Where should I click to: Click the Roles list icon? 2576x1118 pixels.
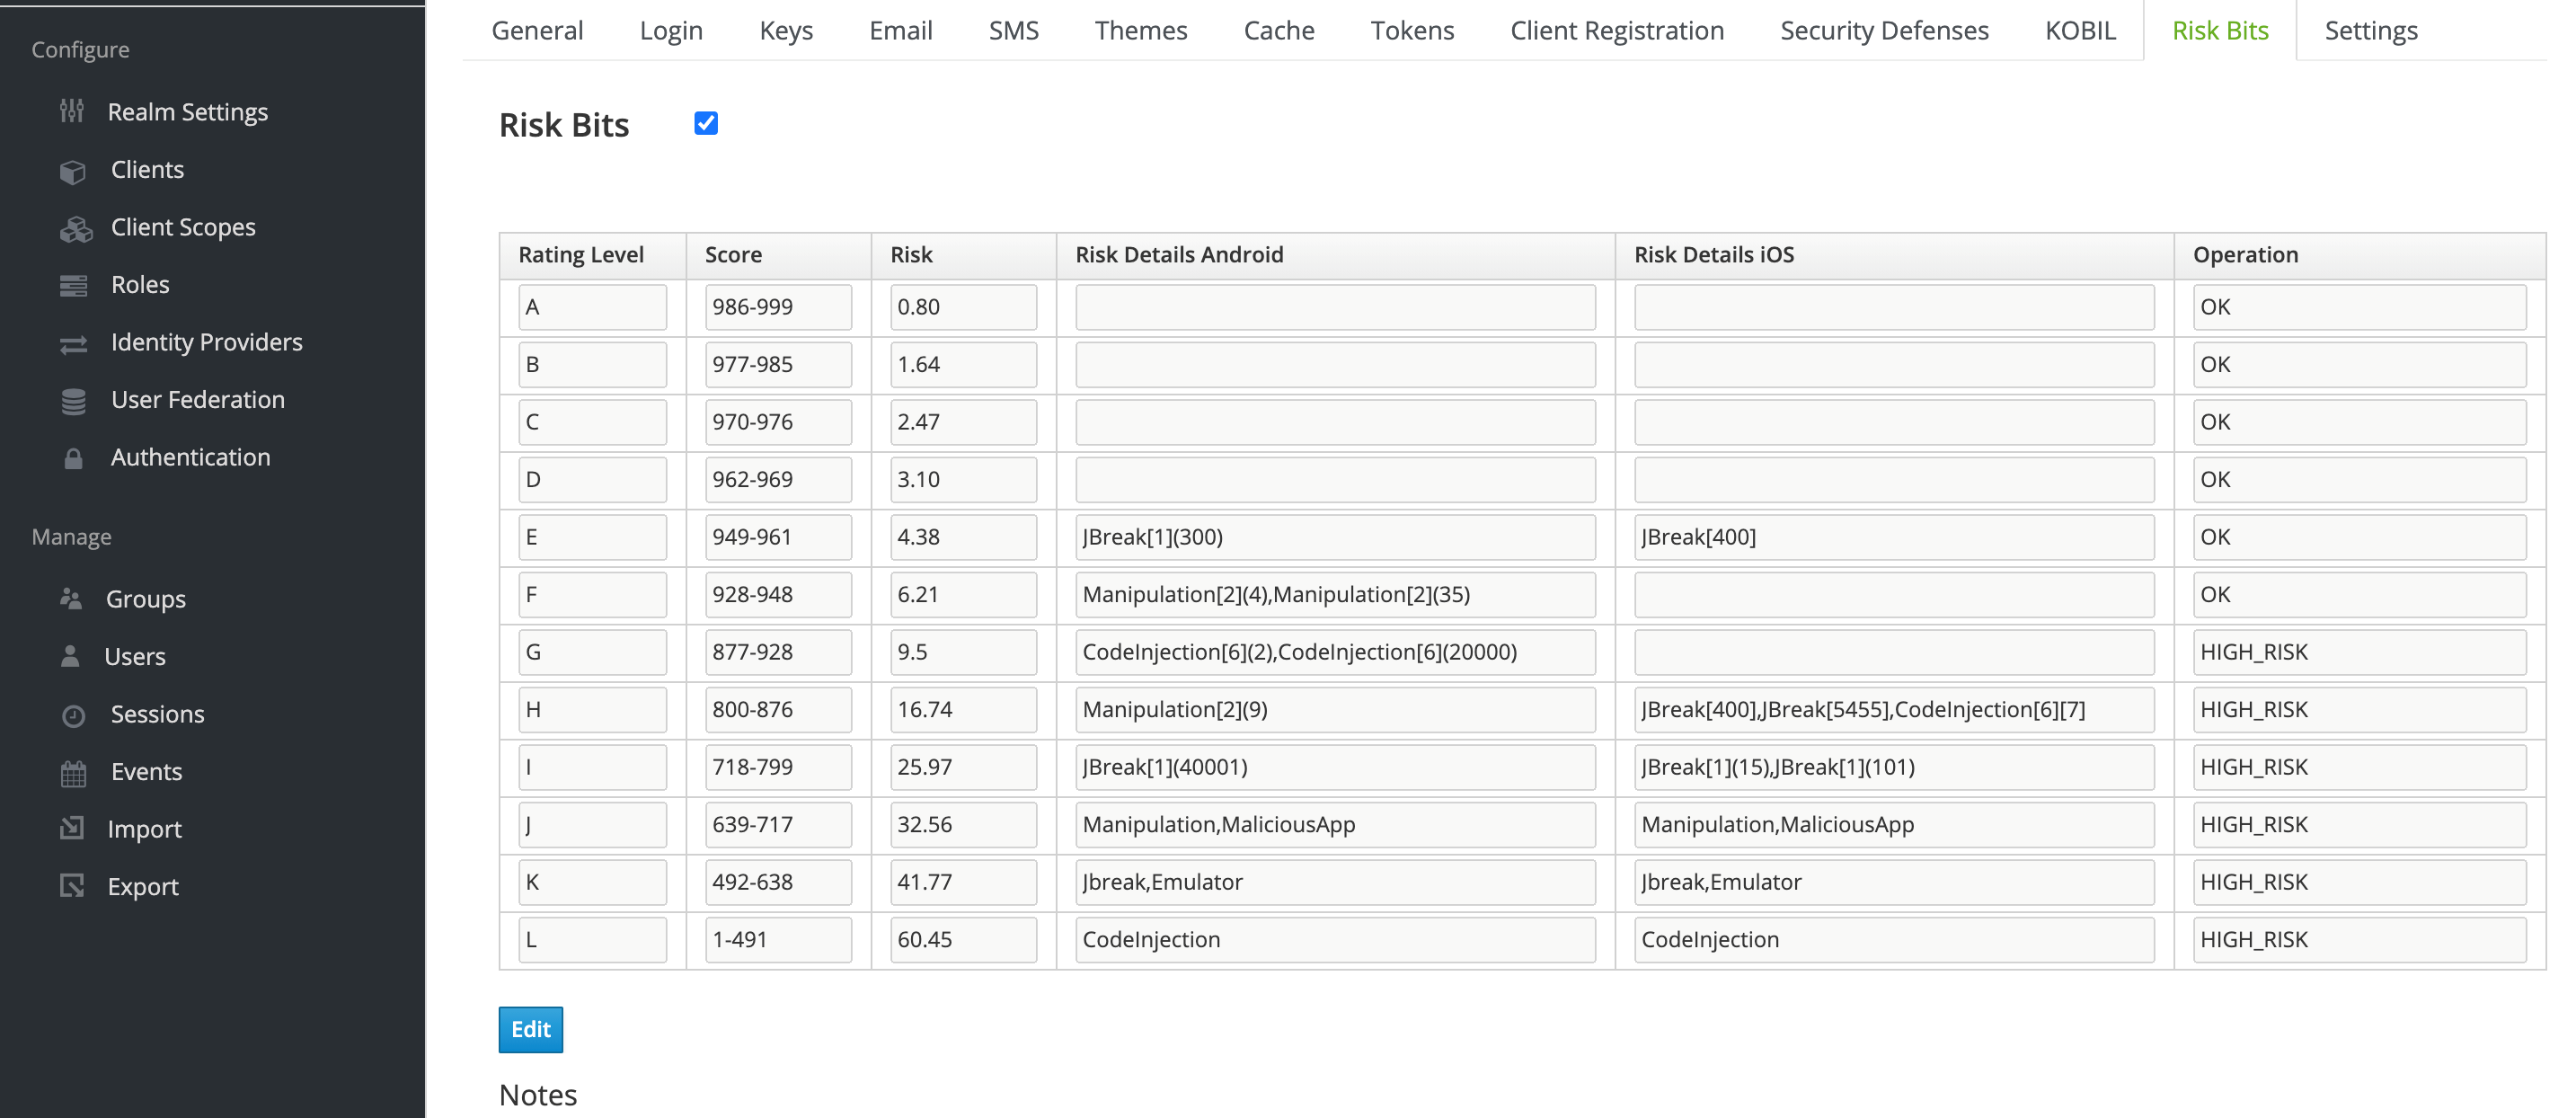pos(74,286)
